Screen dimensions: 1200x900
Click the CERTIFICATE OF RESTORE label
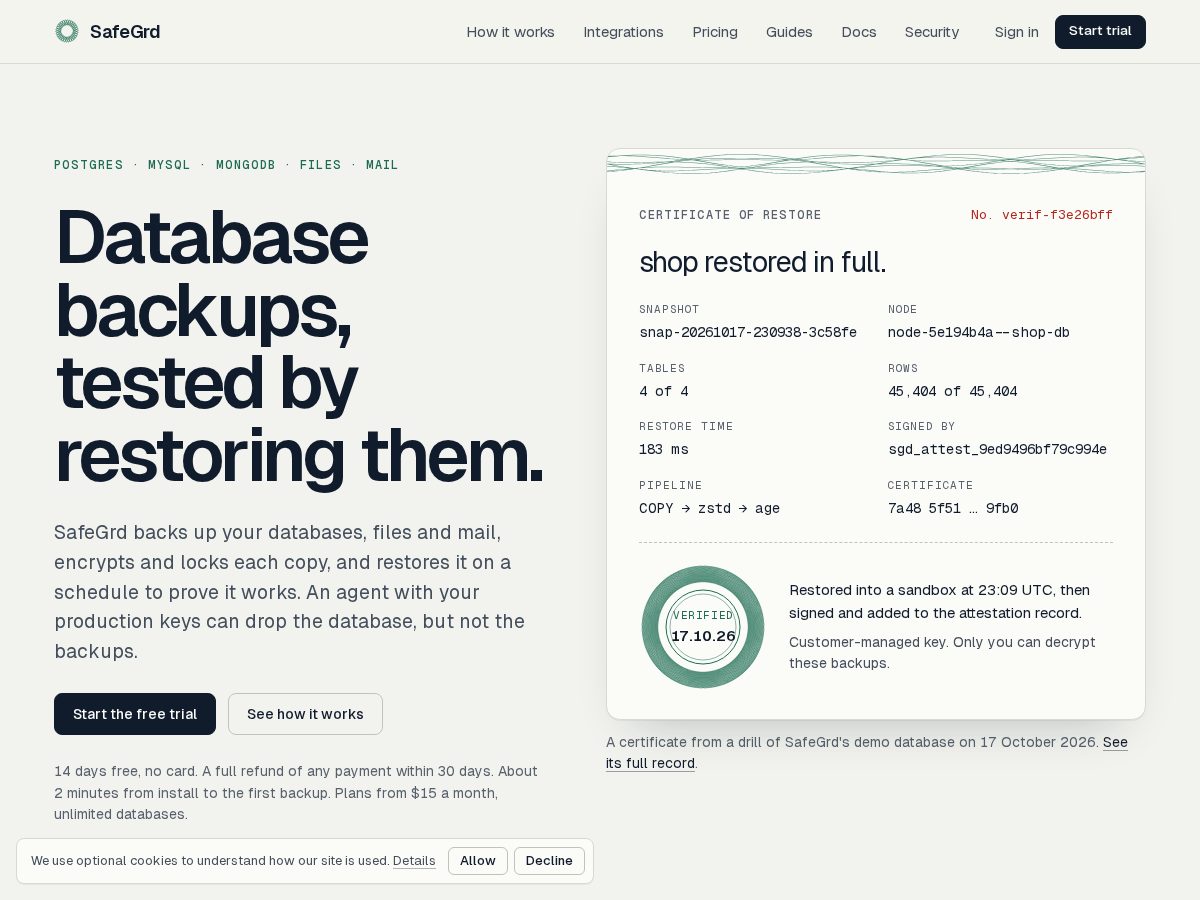tap(730, 215)
